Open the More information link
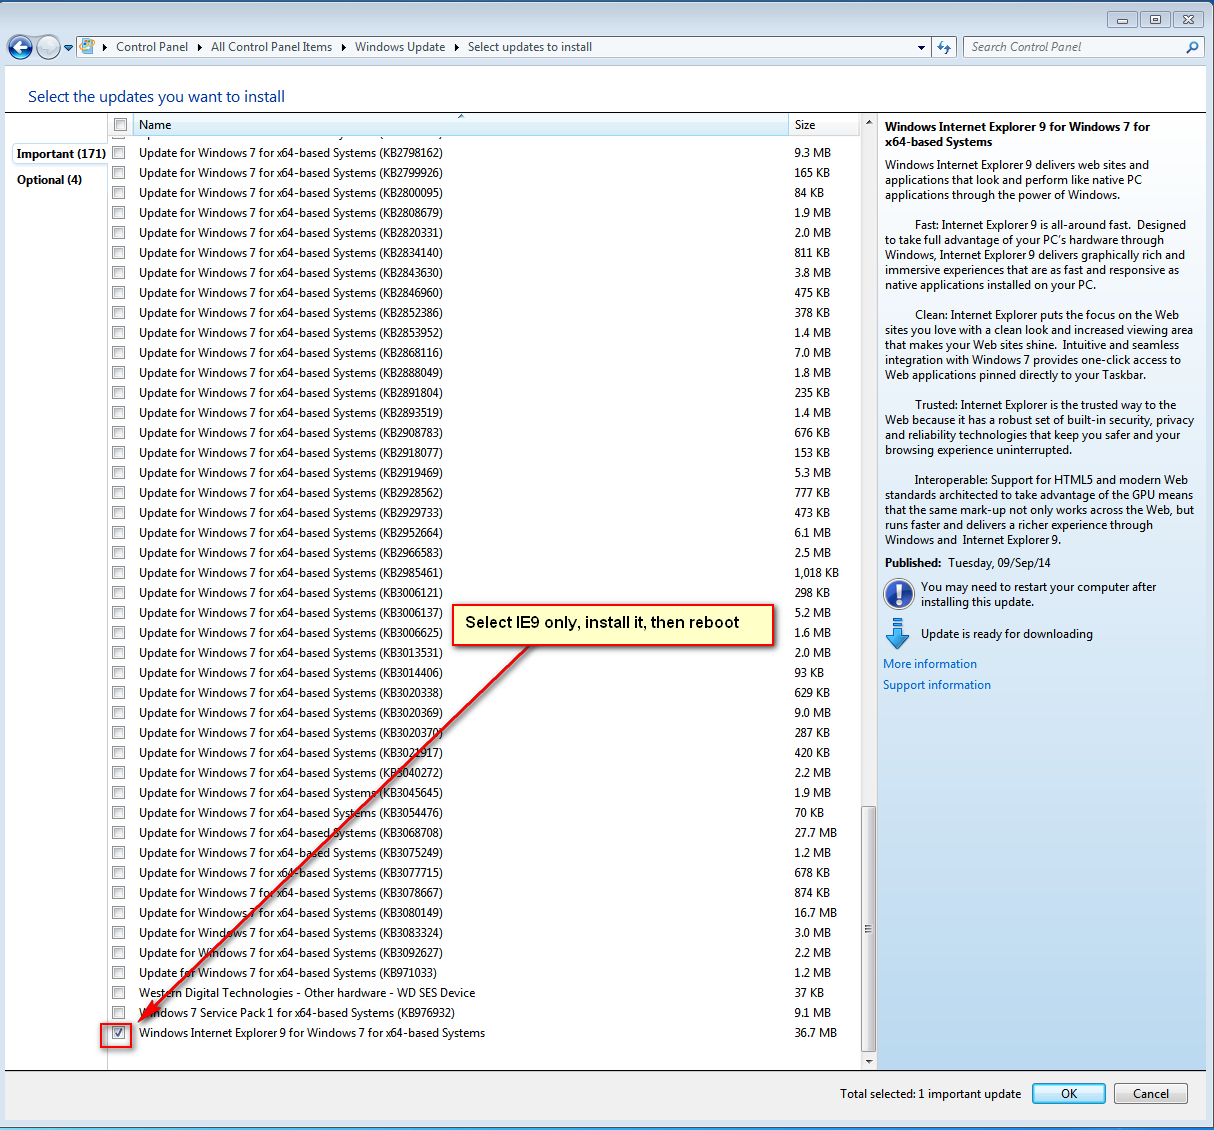 coord(929,664)
